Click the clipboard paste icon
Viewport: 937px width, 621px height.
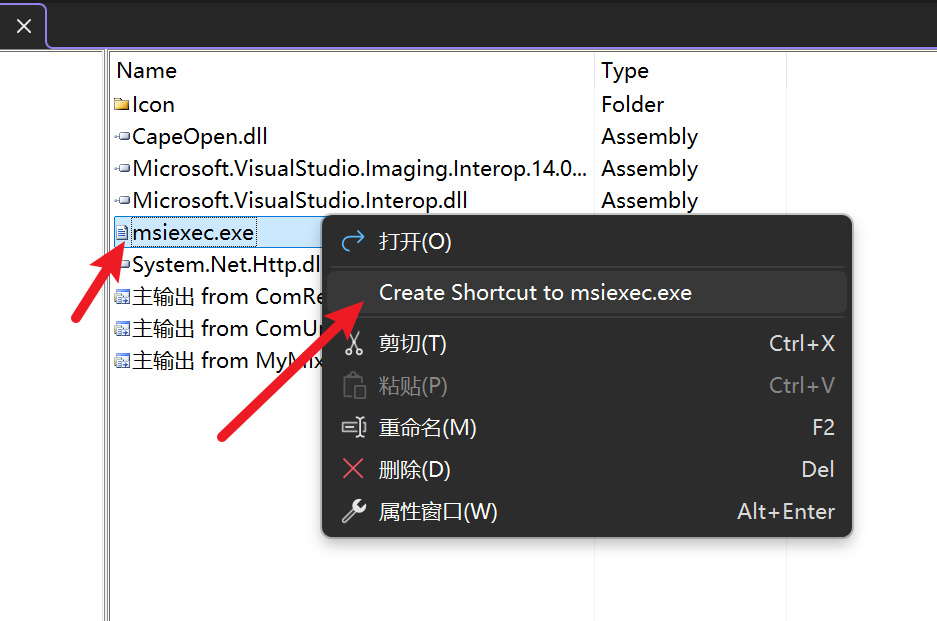point(354,386)
